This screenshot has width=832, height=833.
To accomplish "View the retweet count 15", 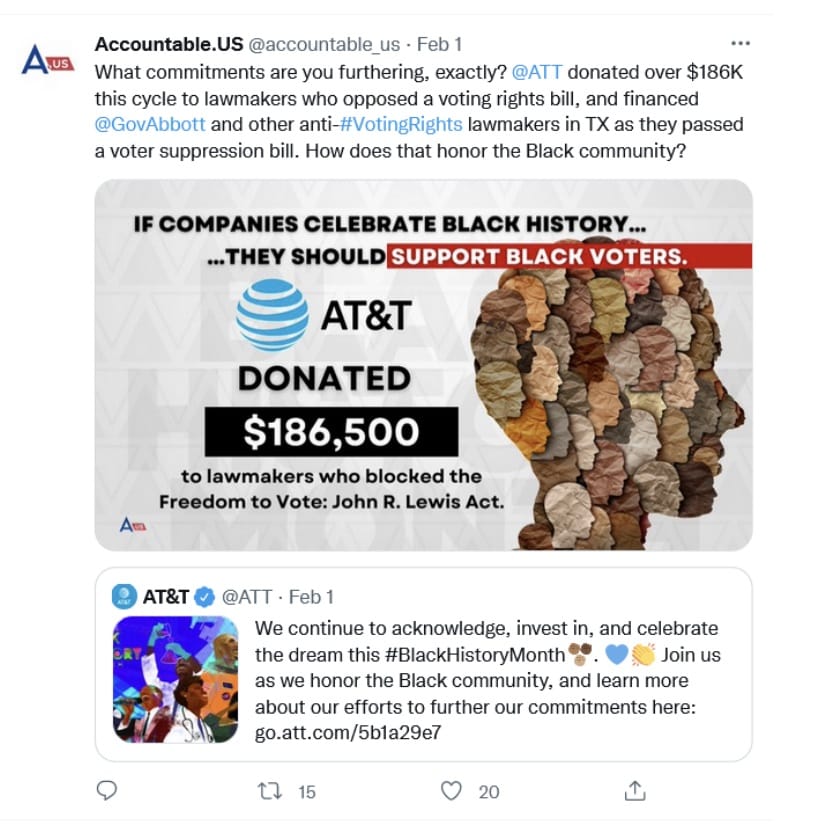I will [x=307, y=792].
